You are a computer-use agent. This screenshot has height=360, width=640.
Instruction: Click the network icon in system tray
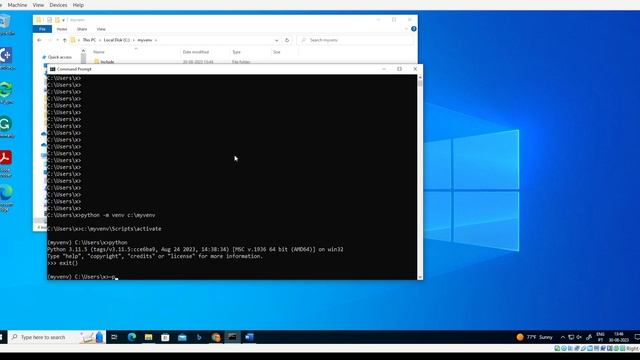pyautogui.click(x=571, y=337)
